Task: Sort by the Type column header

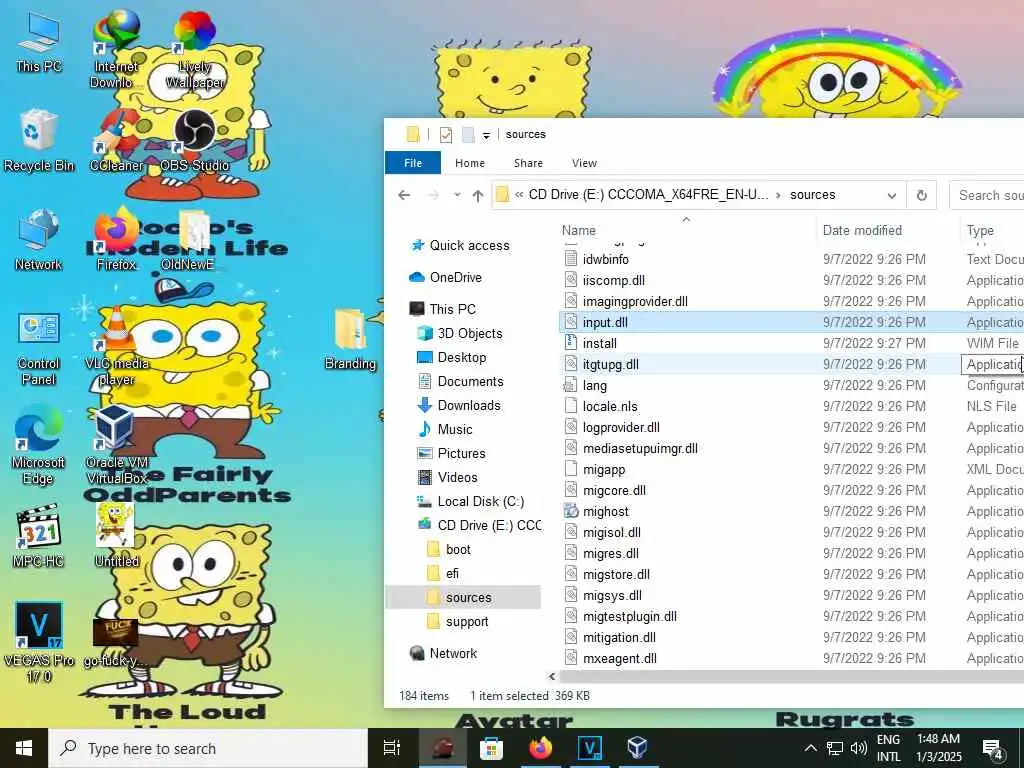Action: tap(991, 230)
